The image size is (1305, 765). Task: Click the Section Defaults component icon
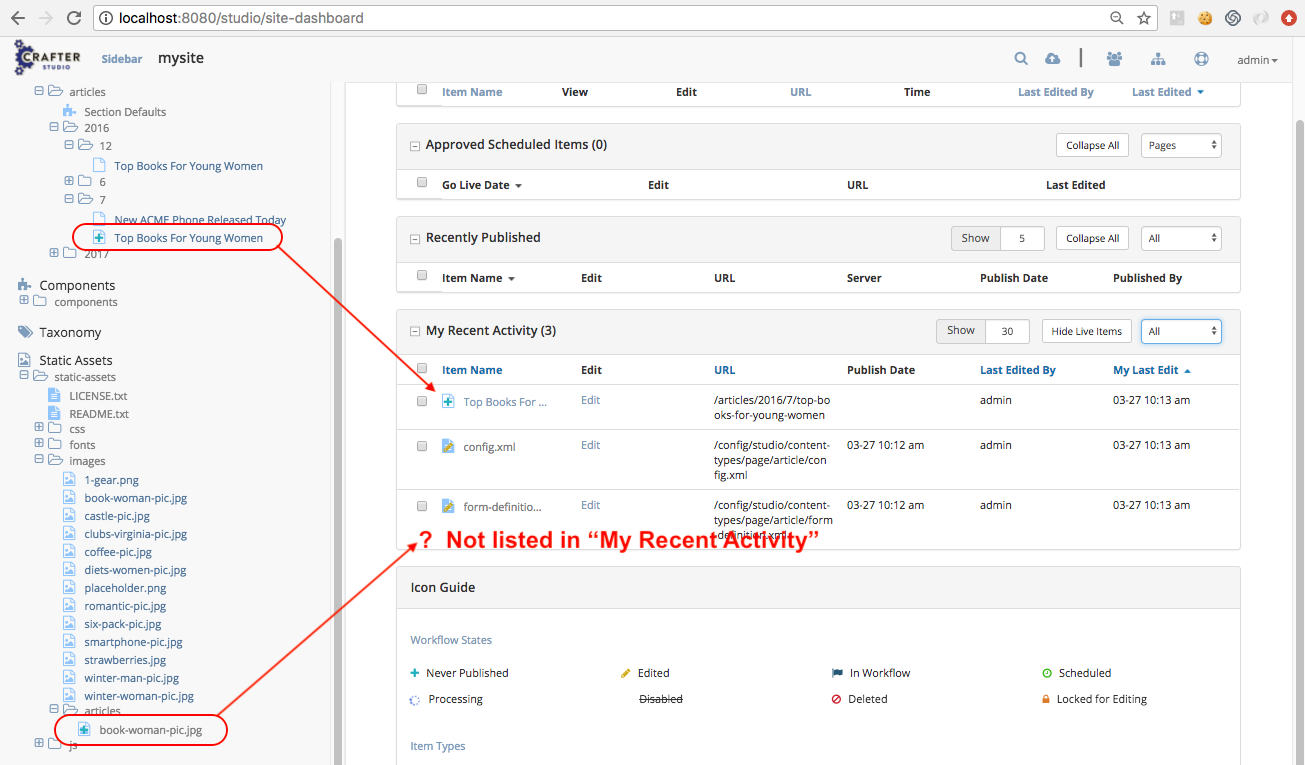click(69, 111)
